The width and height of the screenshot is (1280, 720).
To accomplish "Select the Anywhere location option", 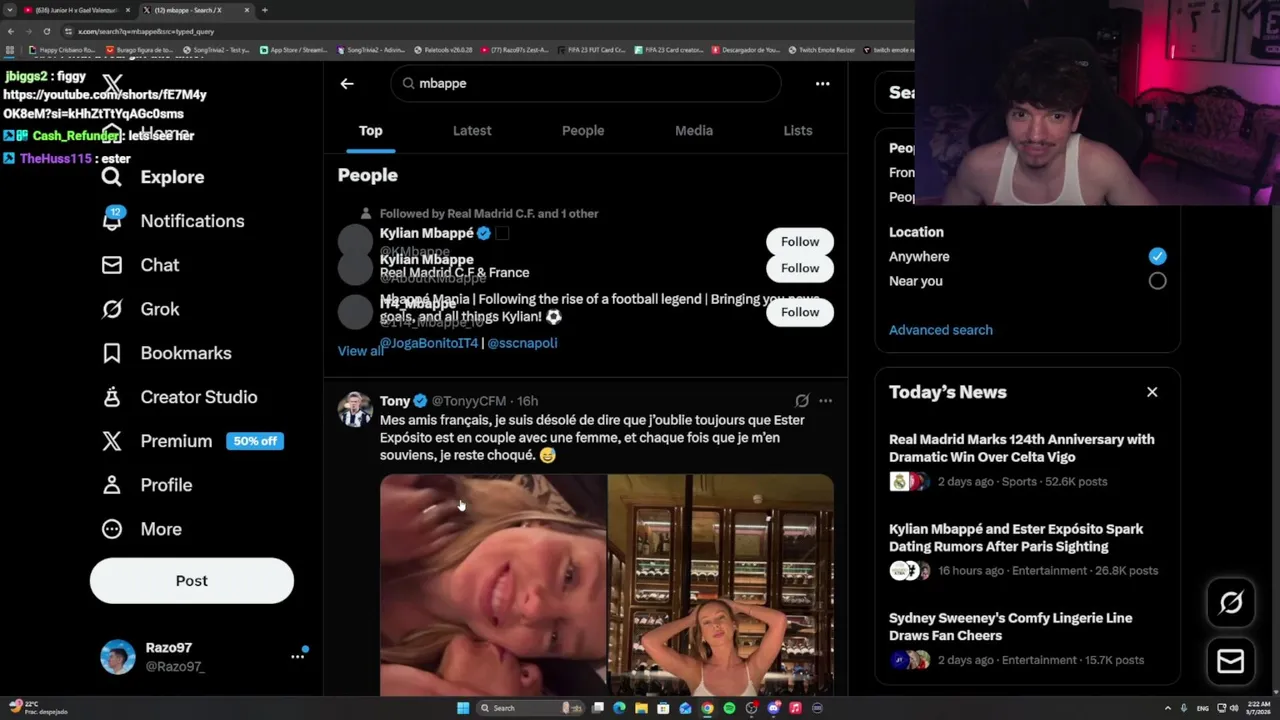I will click(x=1157, y=256).
